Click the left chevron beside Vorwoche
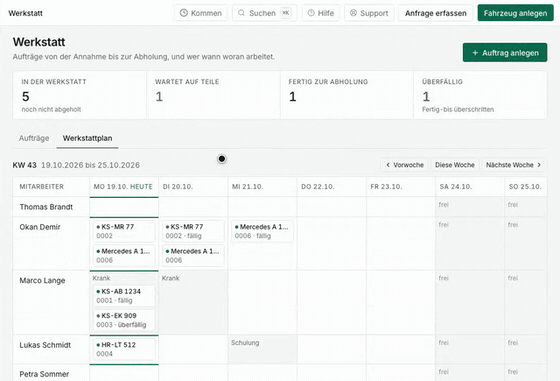This screenshot has width=560, height=381. click(x=388, y=165)
